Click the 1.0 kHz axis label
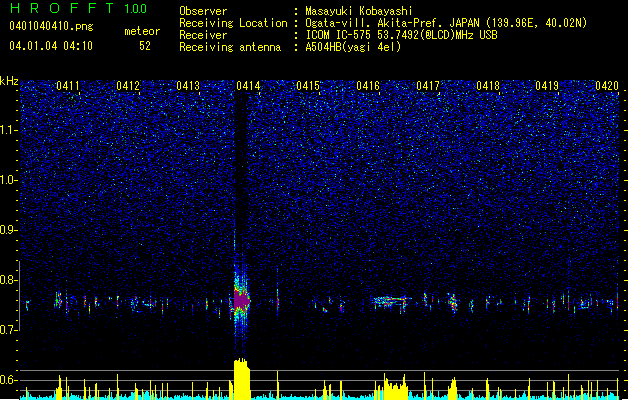This screenshot has height=400, width=629. (9, 180)
